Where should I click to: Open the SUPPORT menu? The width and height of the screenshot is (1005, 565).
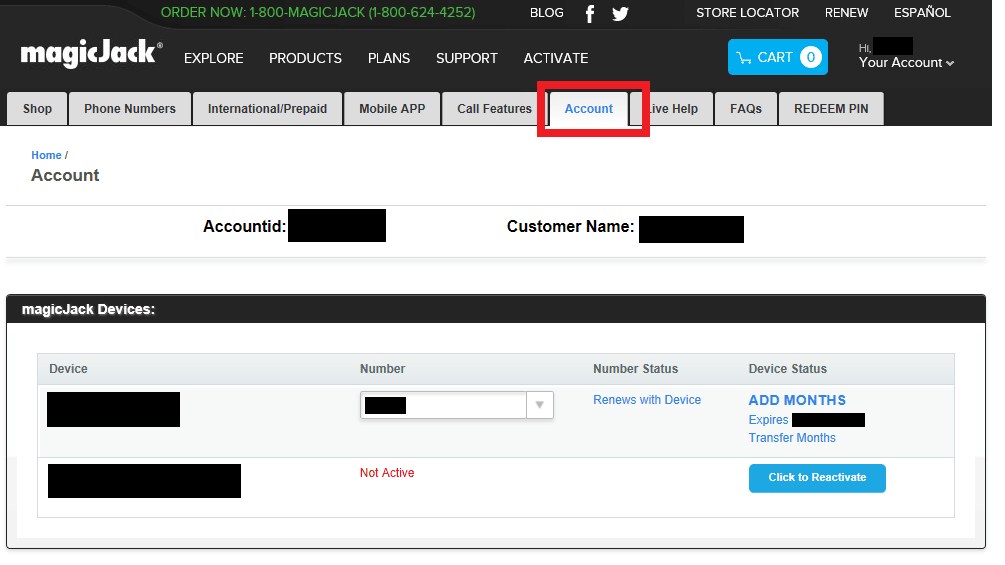(467, 58)
